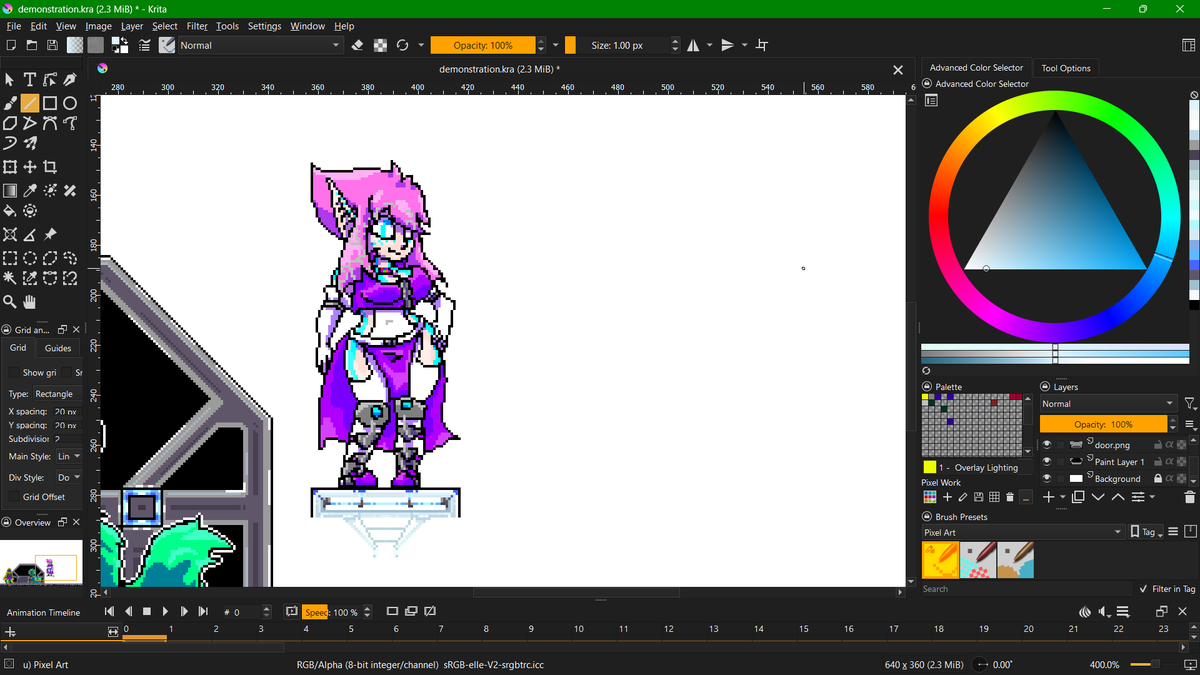Hide Paint Layer 1 using its eye icon
This screenshot has width=1200, height=675.
[1046, 462]
